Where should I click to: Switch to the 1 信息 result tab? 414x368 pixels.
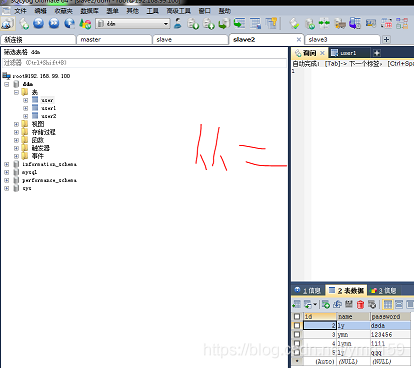click(x=308, y=291)
